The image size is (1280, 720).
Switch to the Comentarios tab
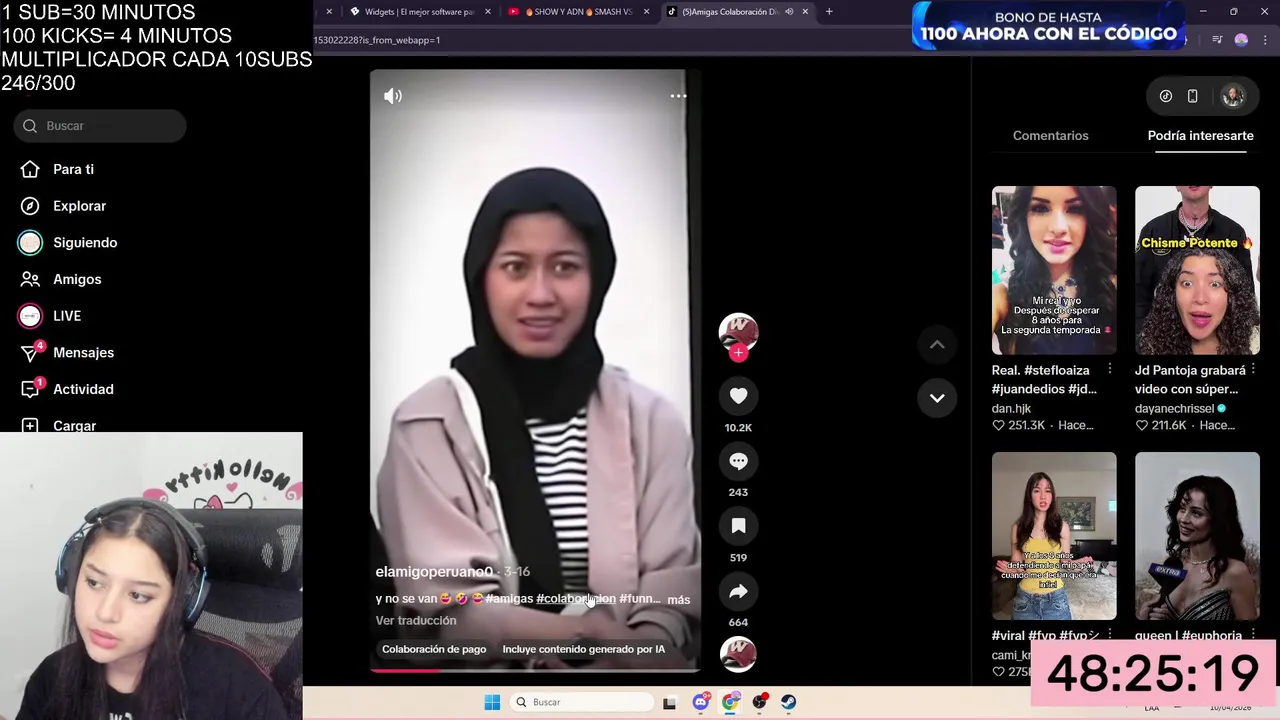pyautogui.click(x=1050, y=135)
